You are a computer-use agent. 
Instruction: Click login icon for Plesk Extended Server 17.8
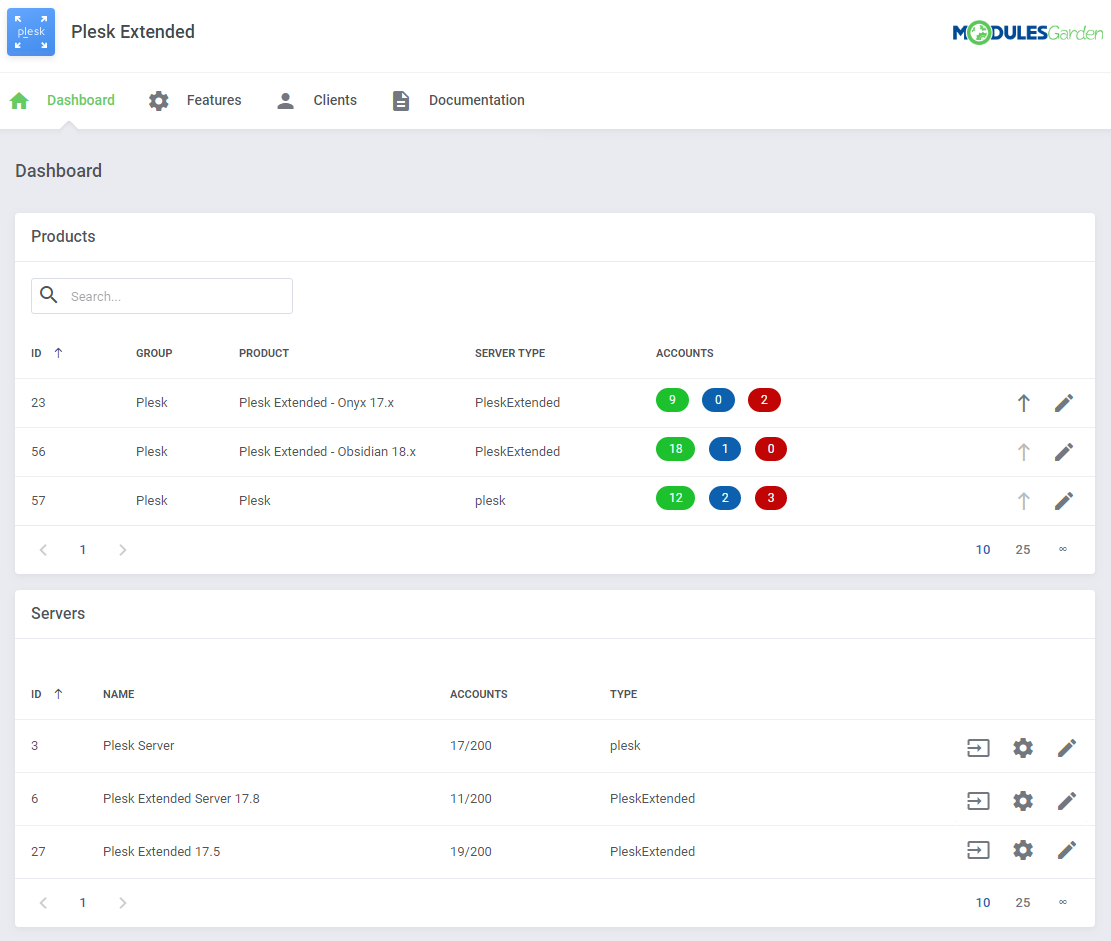pos(978,801)
